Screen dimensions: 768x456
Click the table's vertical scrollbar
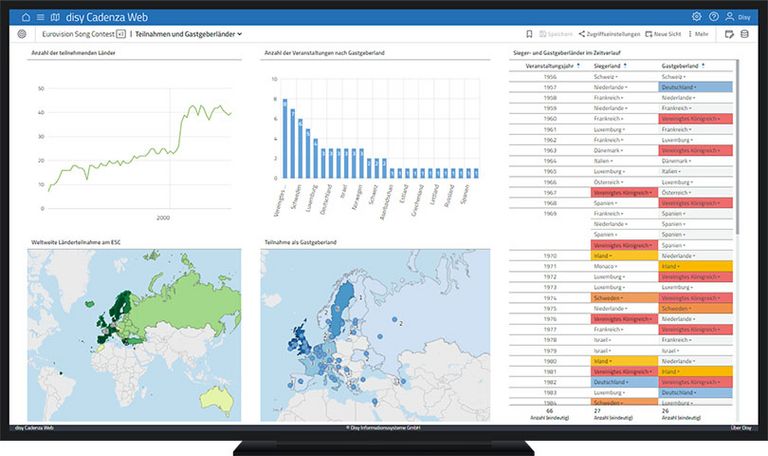point(739,150)
